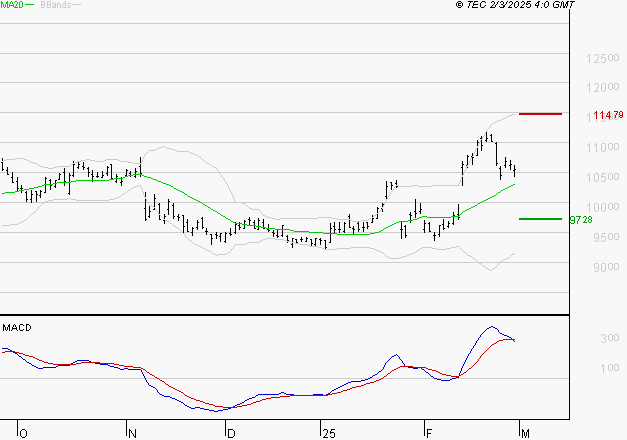
Task: Select the 9000 price axis label
Action: [606, 267]
